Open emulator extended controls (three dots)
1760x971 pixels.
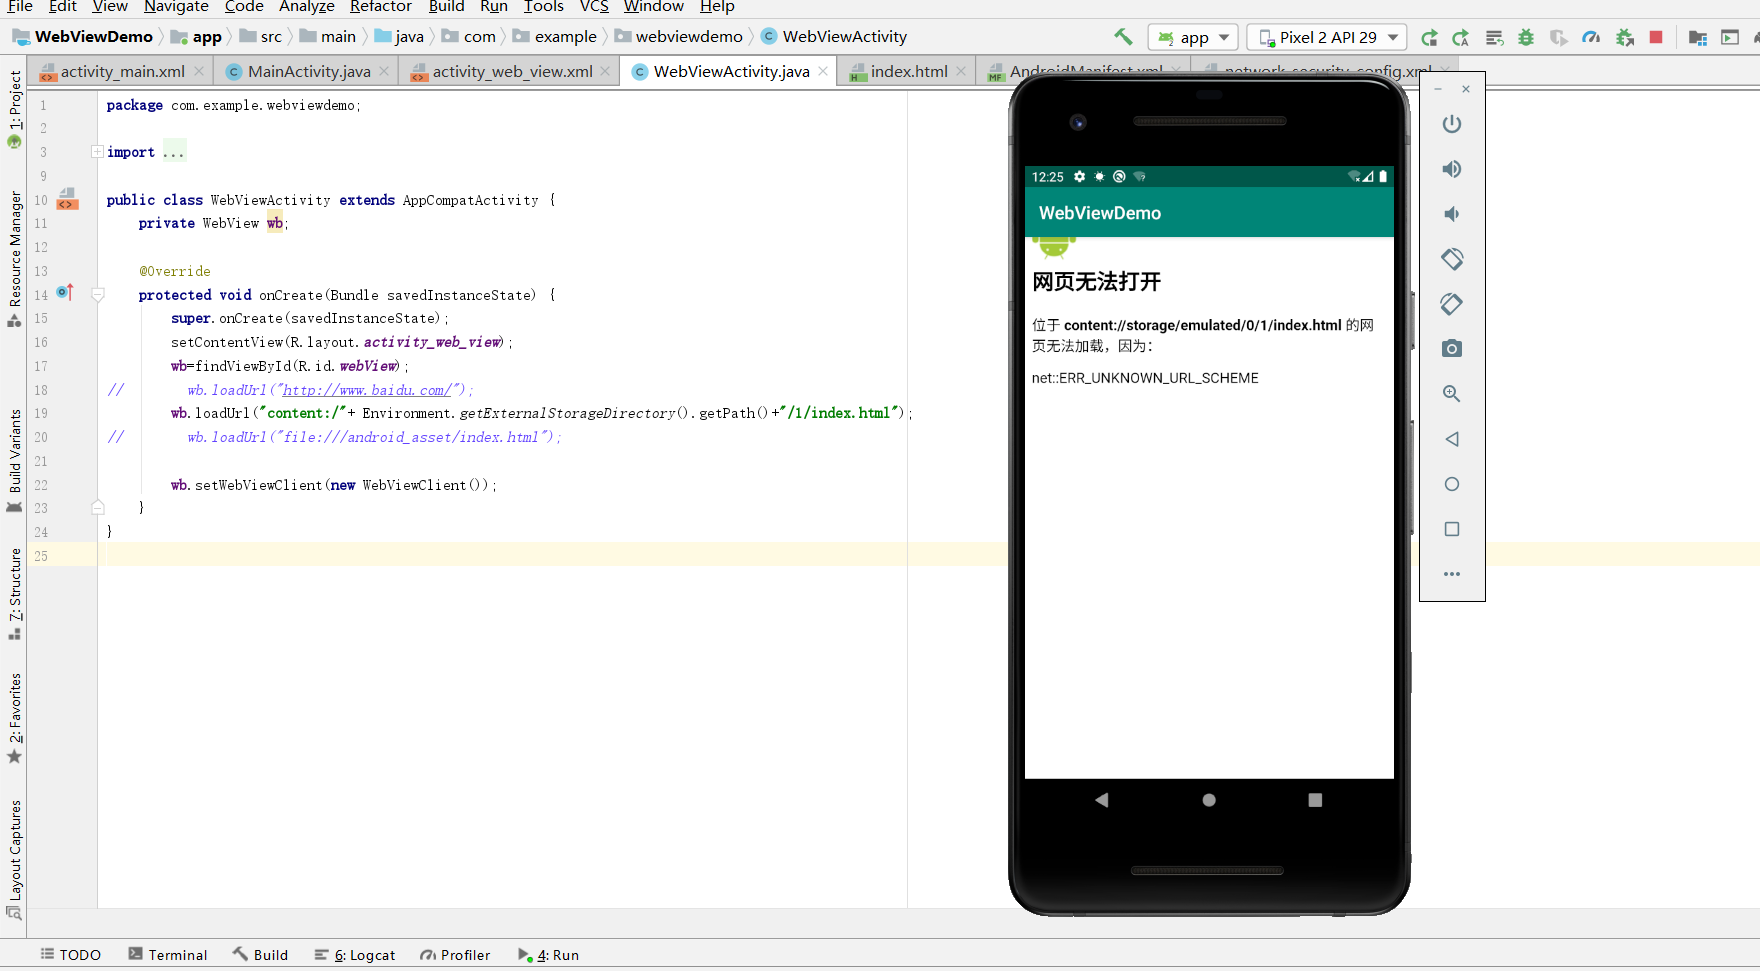tap(1452, 574)
